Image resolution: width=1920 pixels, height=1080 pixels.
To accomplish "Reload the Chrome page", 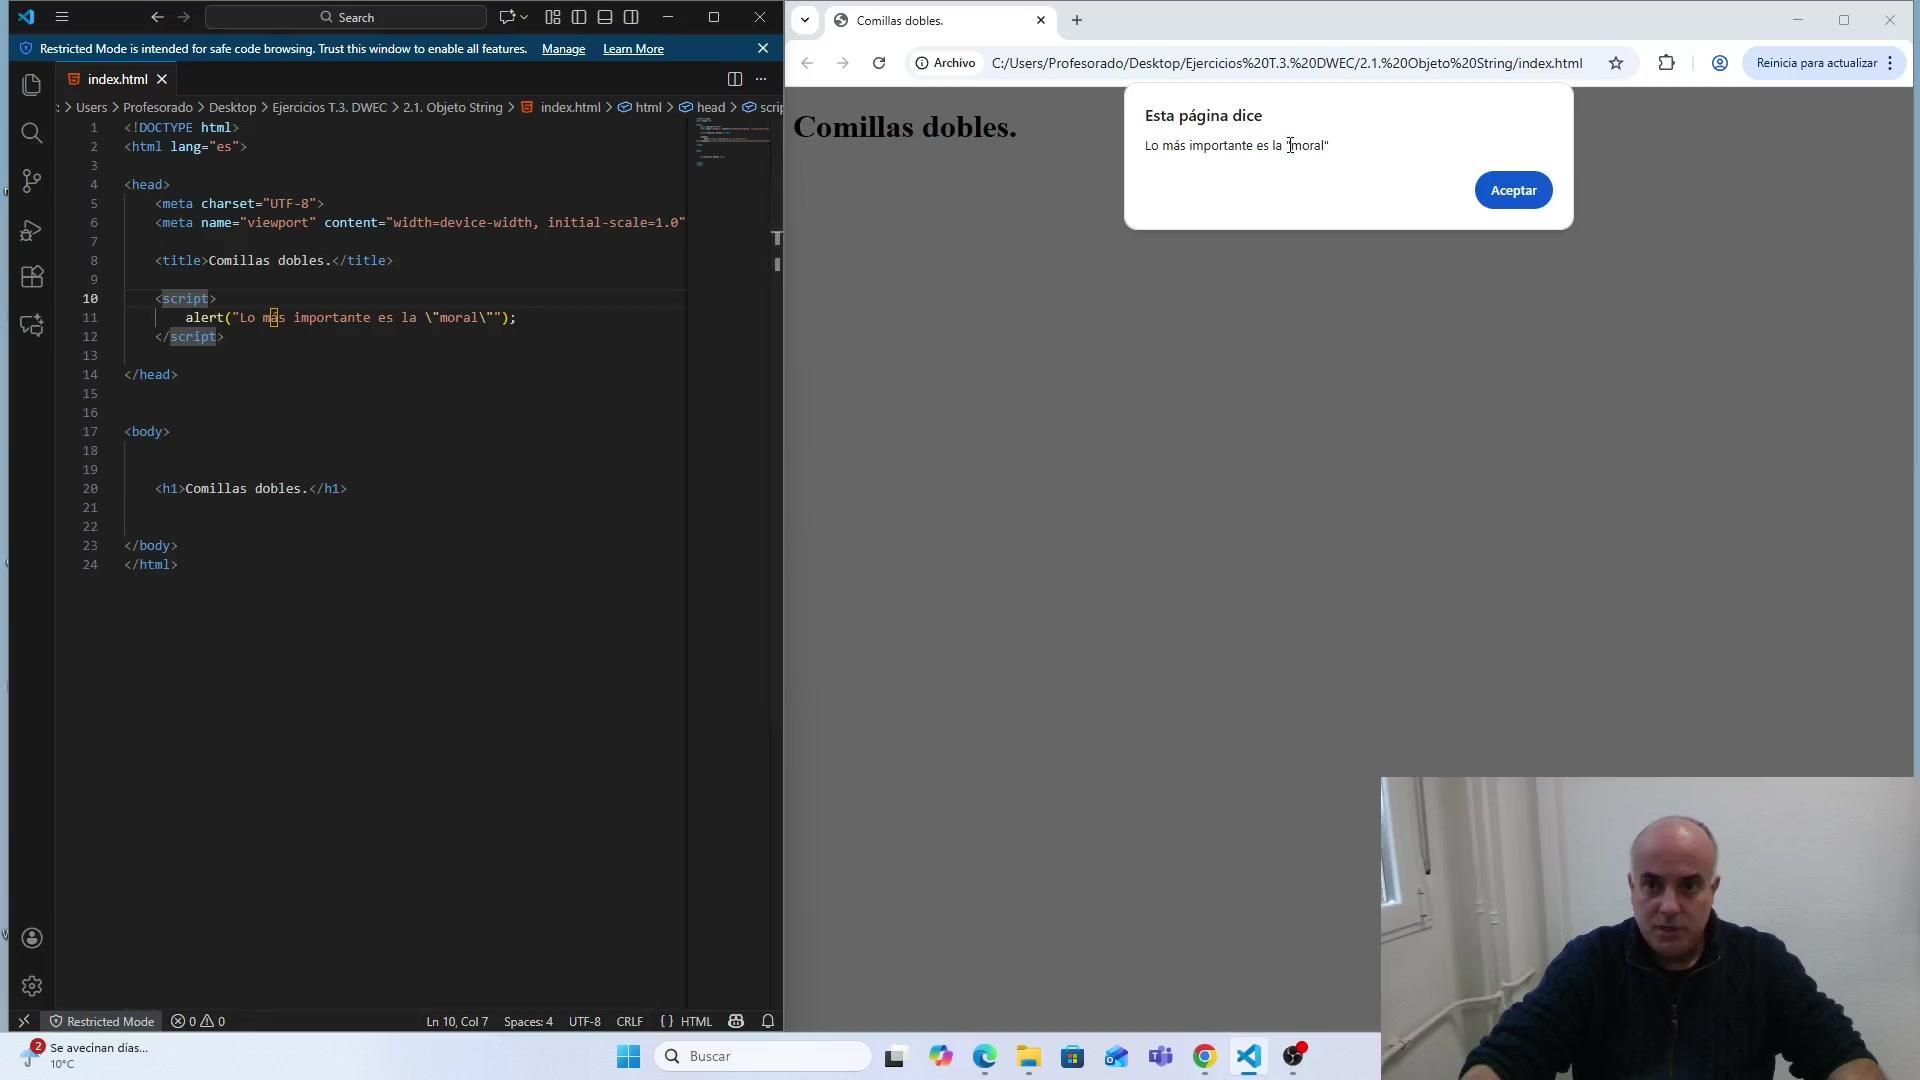I will (879, 63).
